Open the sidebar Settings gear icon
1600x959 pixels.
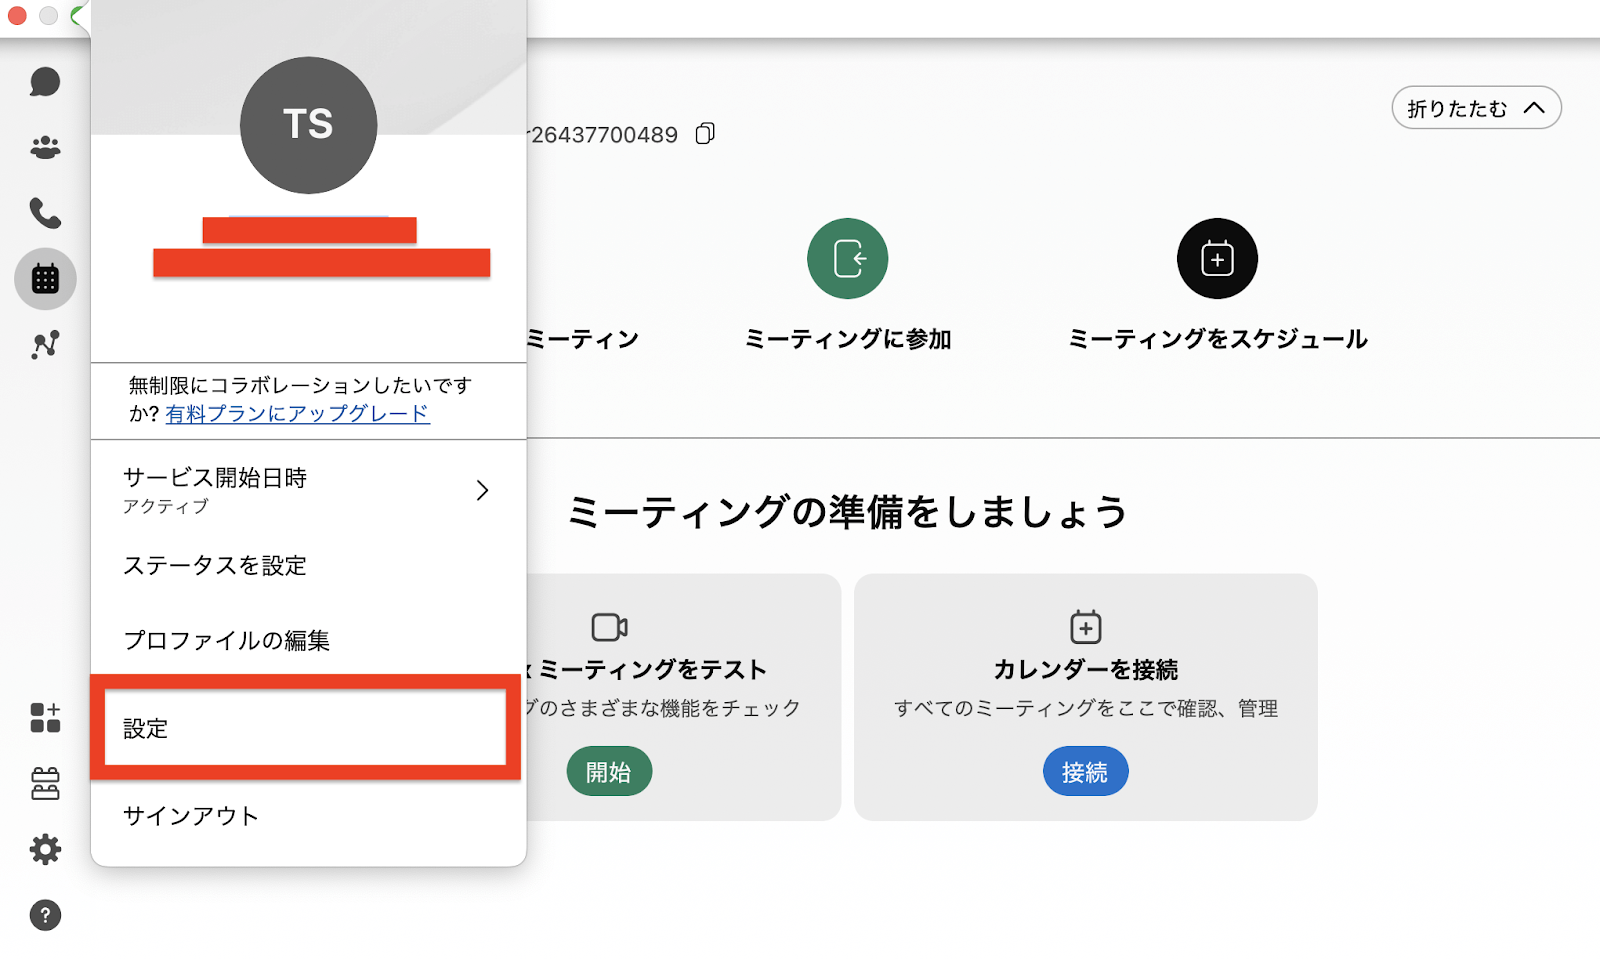45,850
